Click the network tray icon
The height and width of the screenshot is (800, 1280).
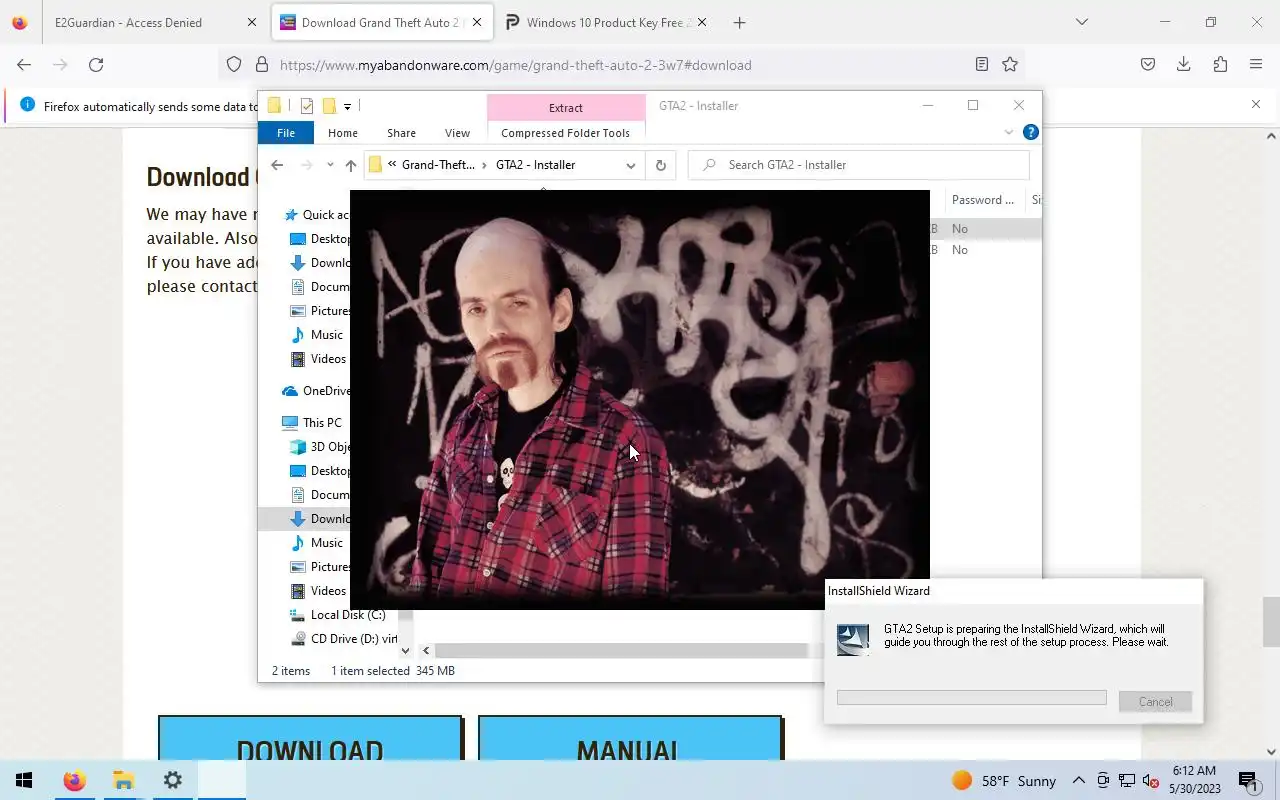(x=1126, y=781)
